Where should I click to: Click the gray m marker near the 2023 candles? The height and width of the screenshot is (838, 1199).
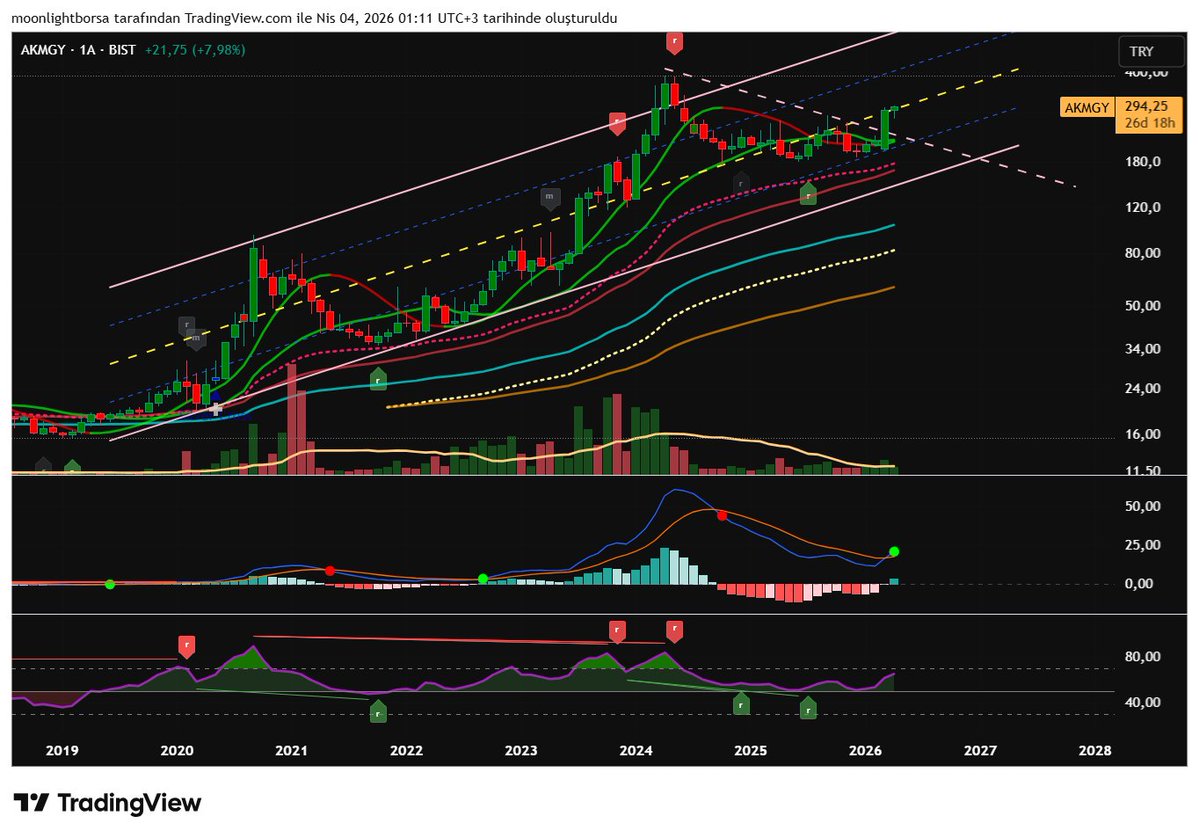coord(549,198)
